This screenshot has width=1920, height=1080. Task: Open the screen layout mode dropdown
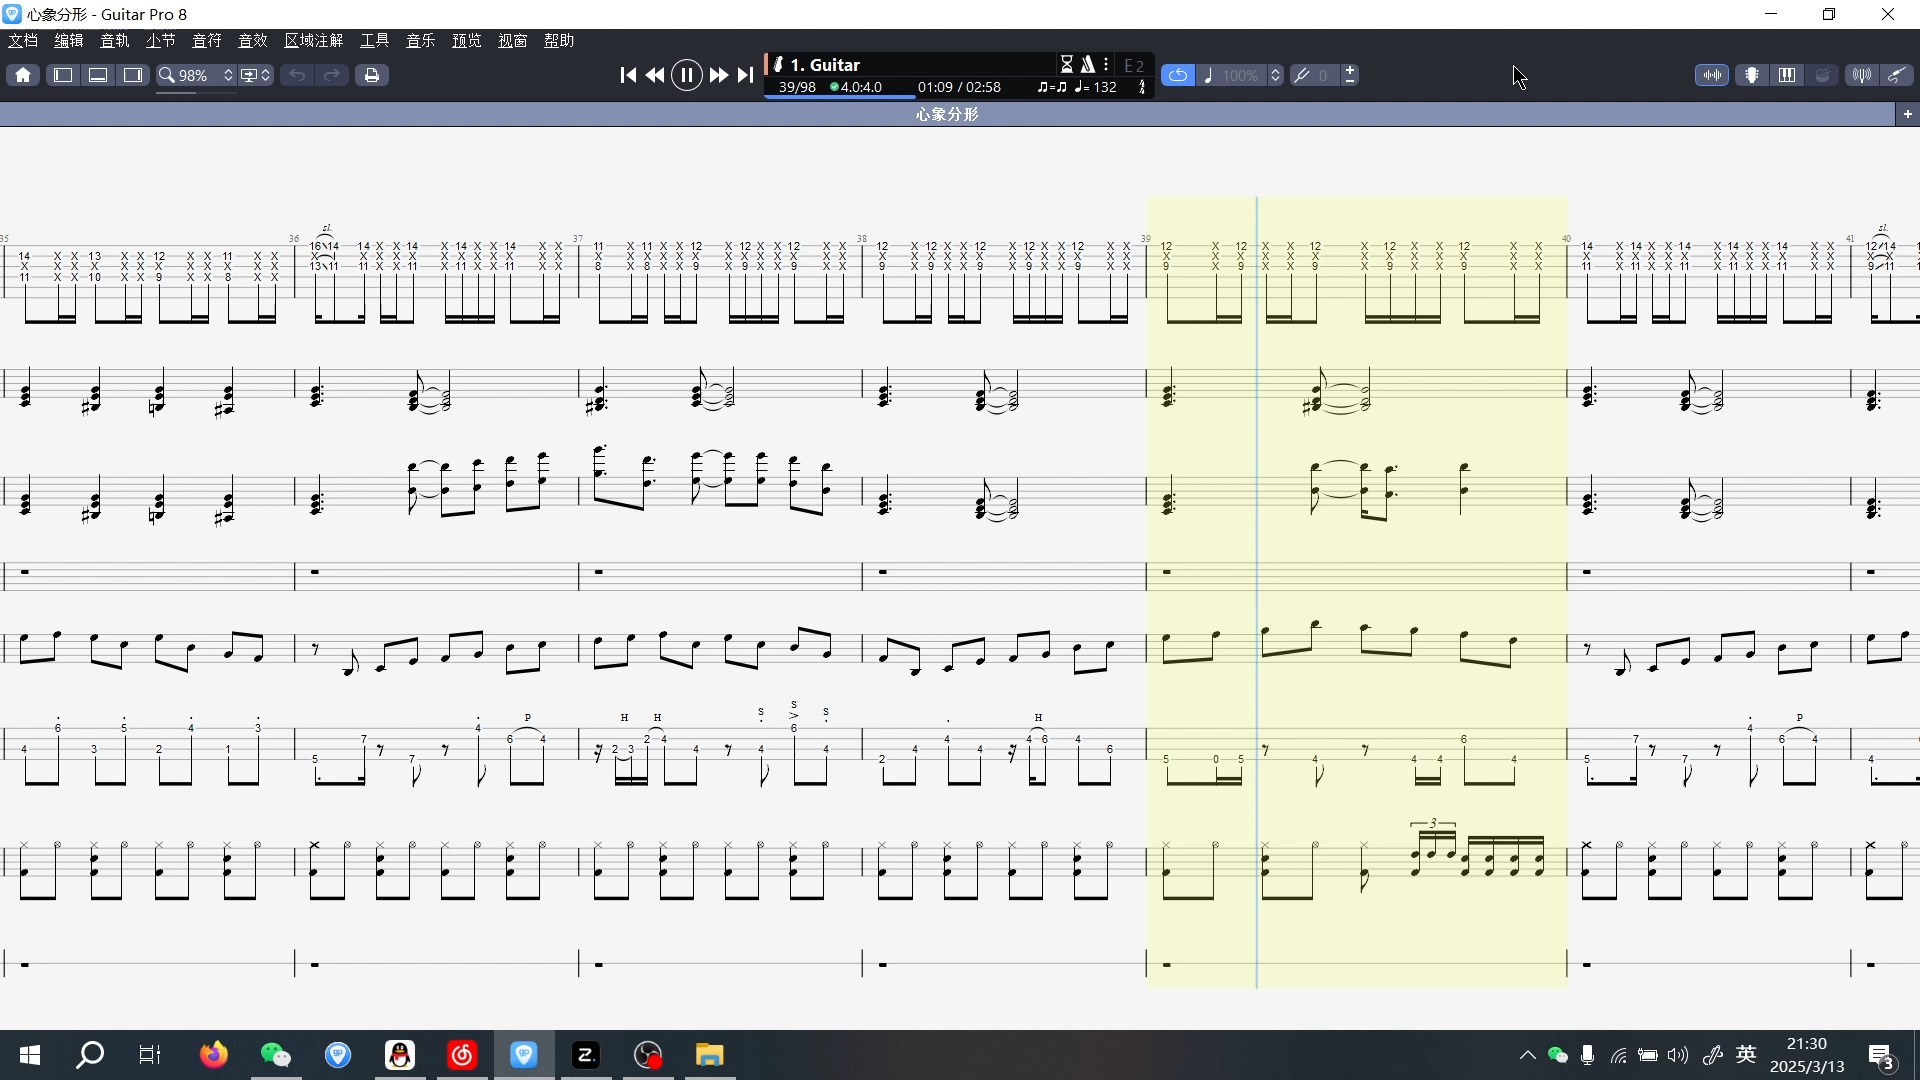(256, 75)
